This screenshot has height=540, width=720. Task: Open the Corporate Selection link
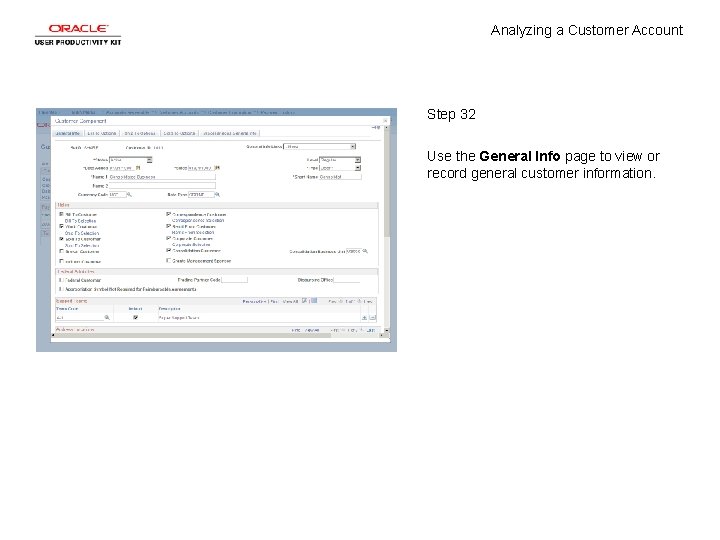tap(191, 245)
